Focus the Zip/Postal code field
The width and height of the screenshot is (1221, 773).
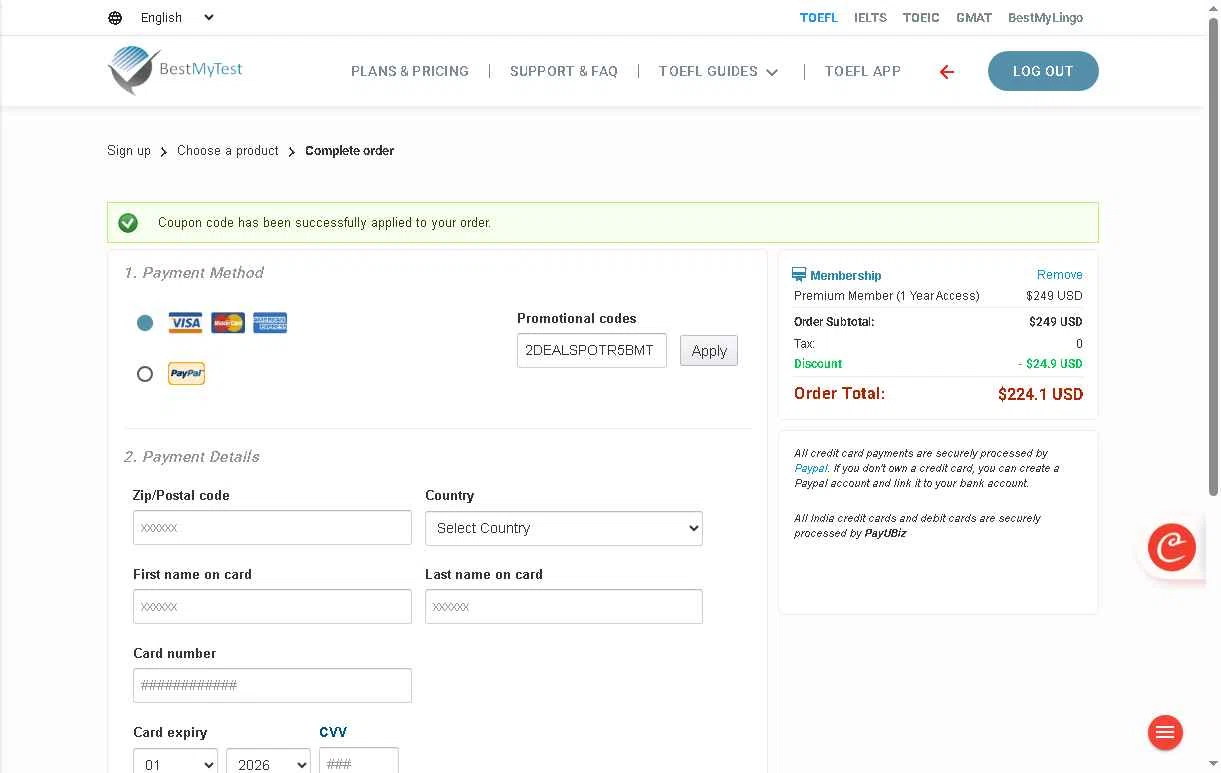coord(272,528)
